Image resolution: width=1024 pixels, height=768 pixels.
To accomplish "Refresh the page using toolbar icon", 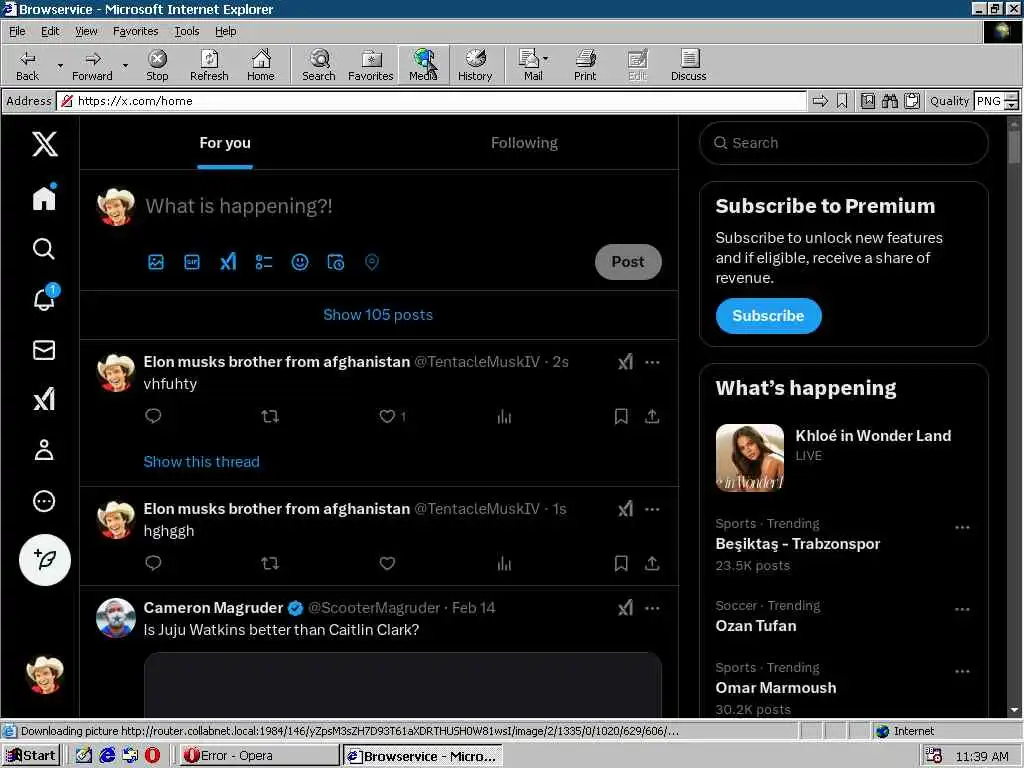I will click(209, 65).
